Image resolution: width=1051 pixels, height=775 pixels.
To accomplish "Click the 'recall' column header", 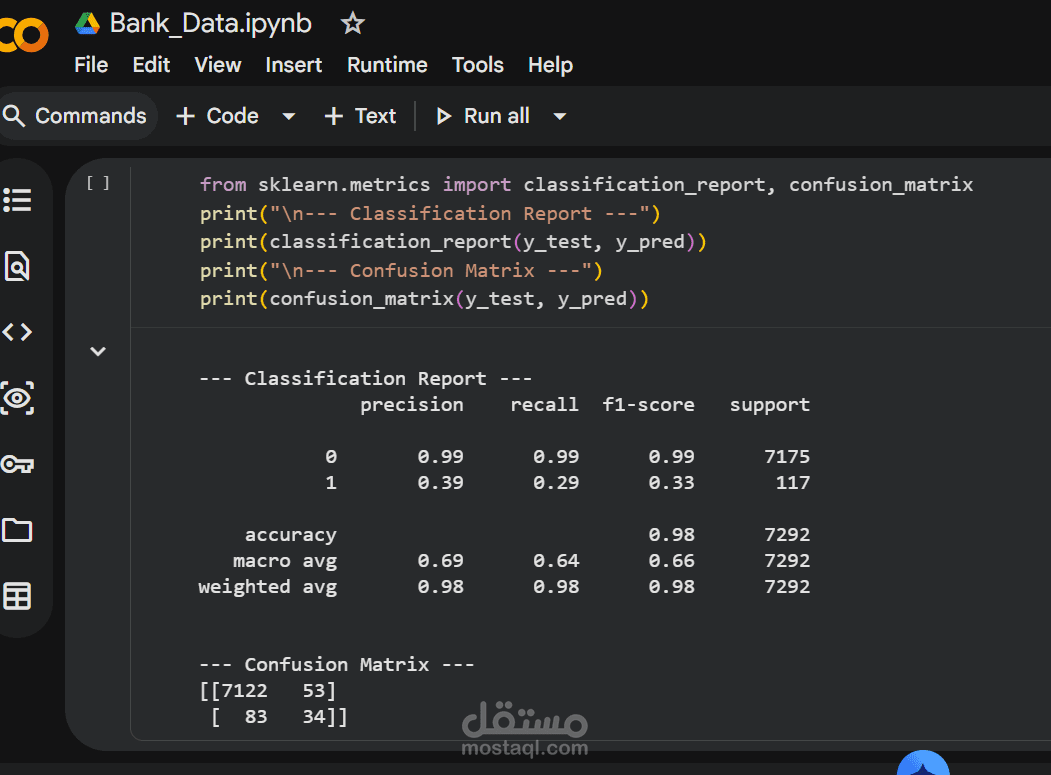I will (544, 405).
